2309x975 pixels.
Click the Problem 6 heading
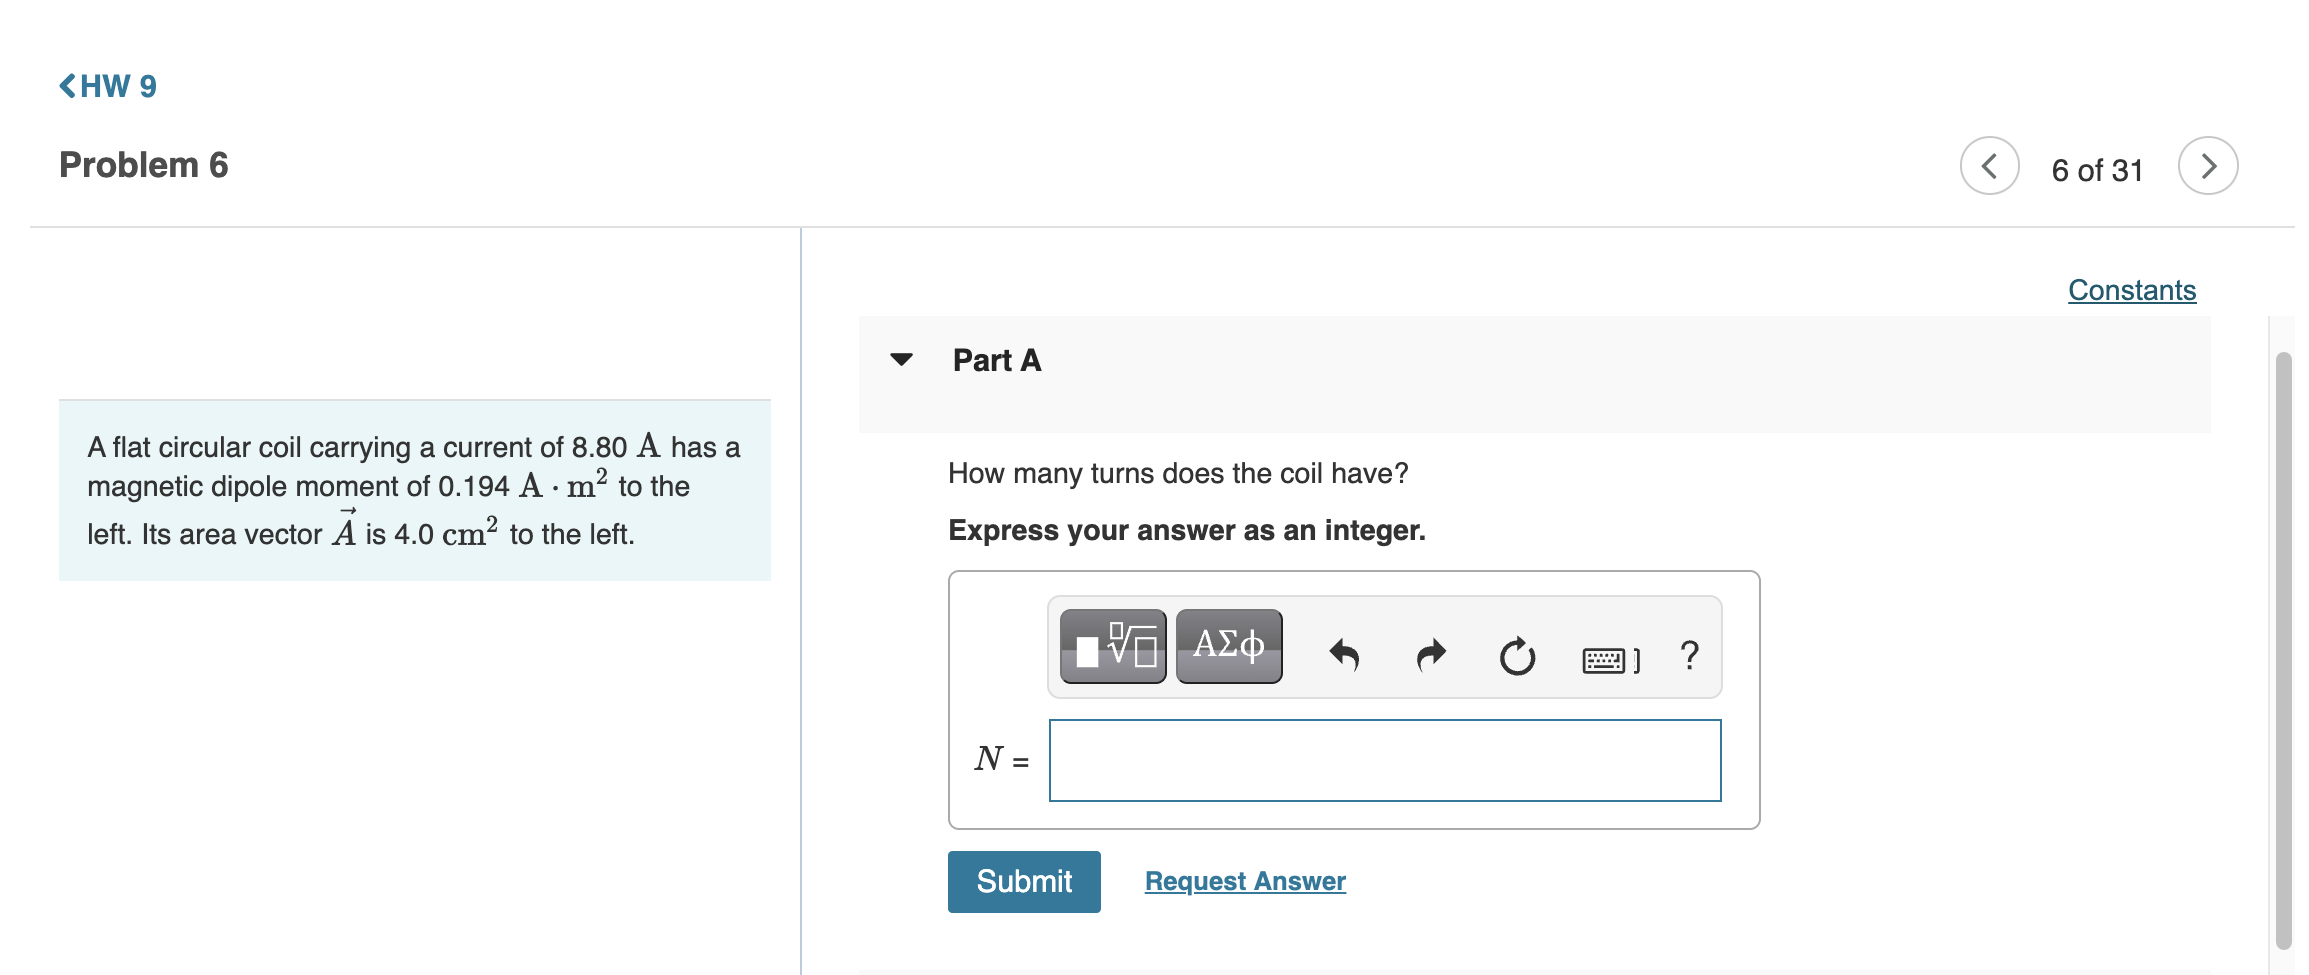point(144,165)
